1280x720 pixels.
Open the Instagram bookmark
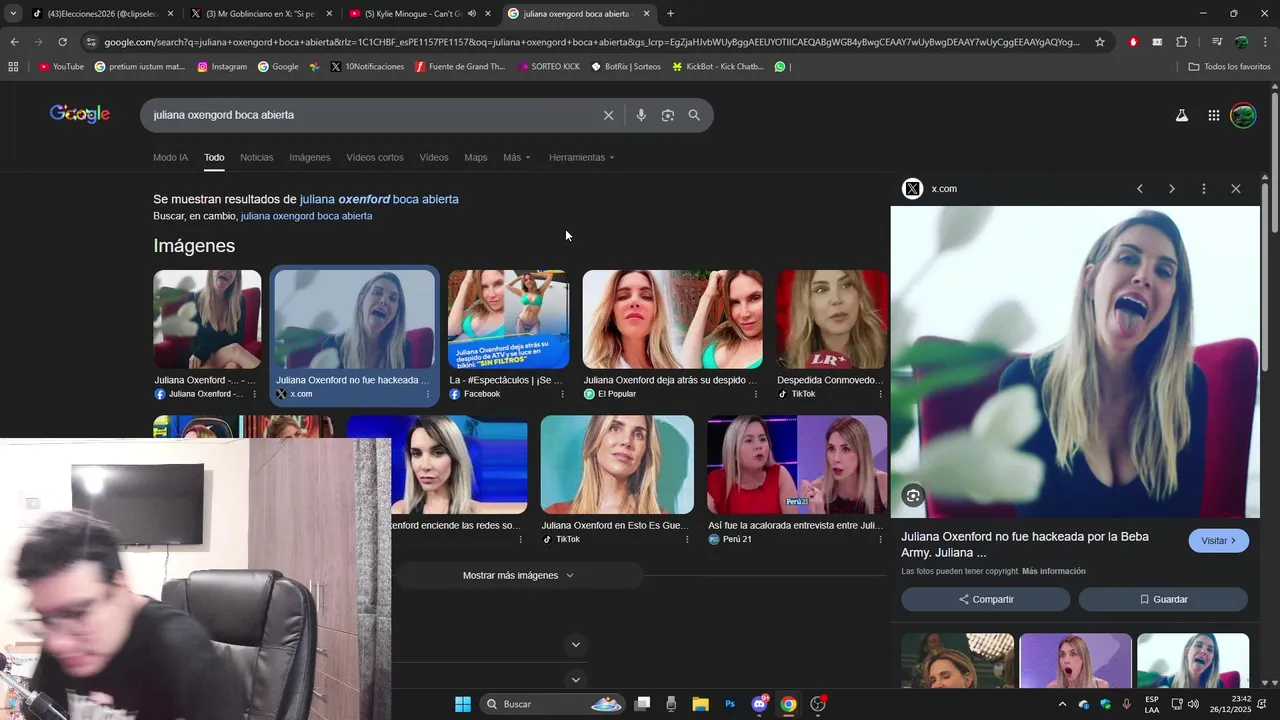coord(222,67)
